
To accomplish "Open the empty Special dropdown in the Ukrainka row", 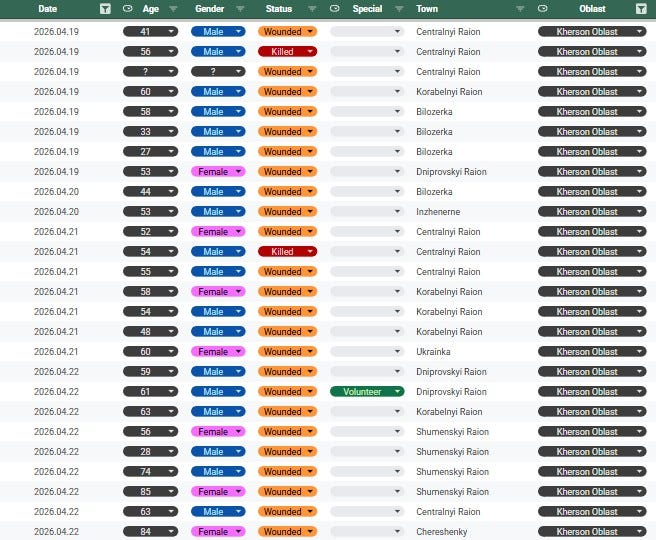I will coord(367,352).
